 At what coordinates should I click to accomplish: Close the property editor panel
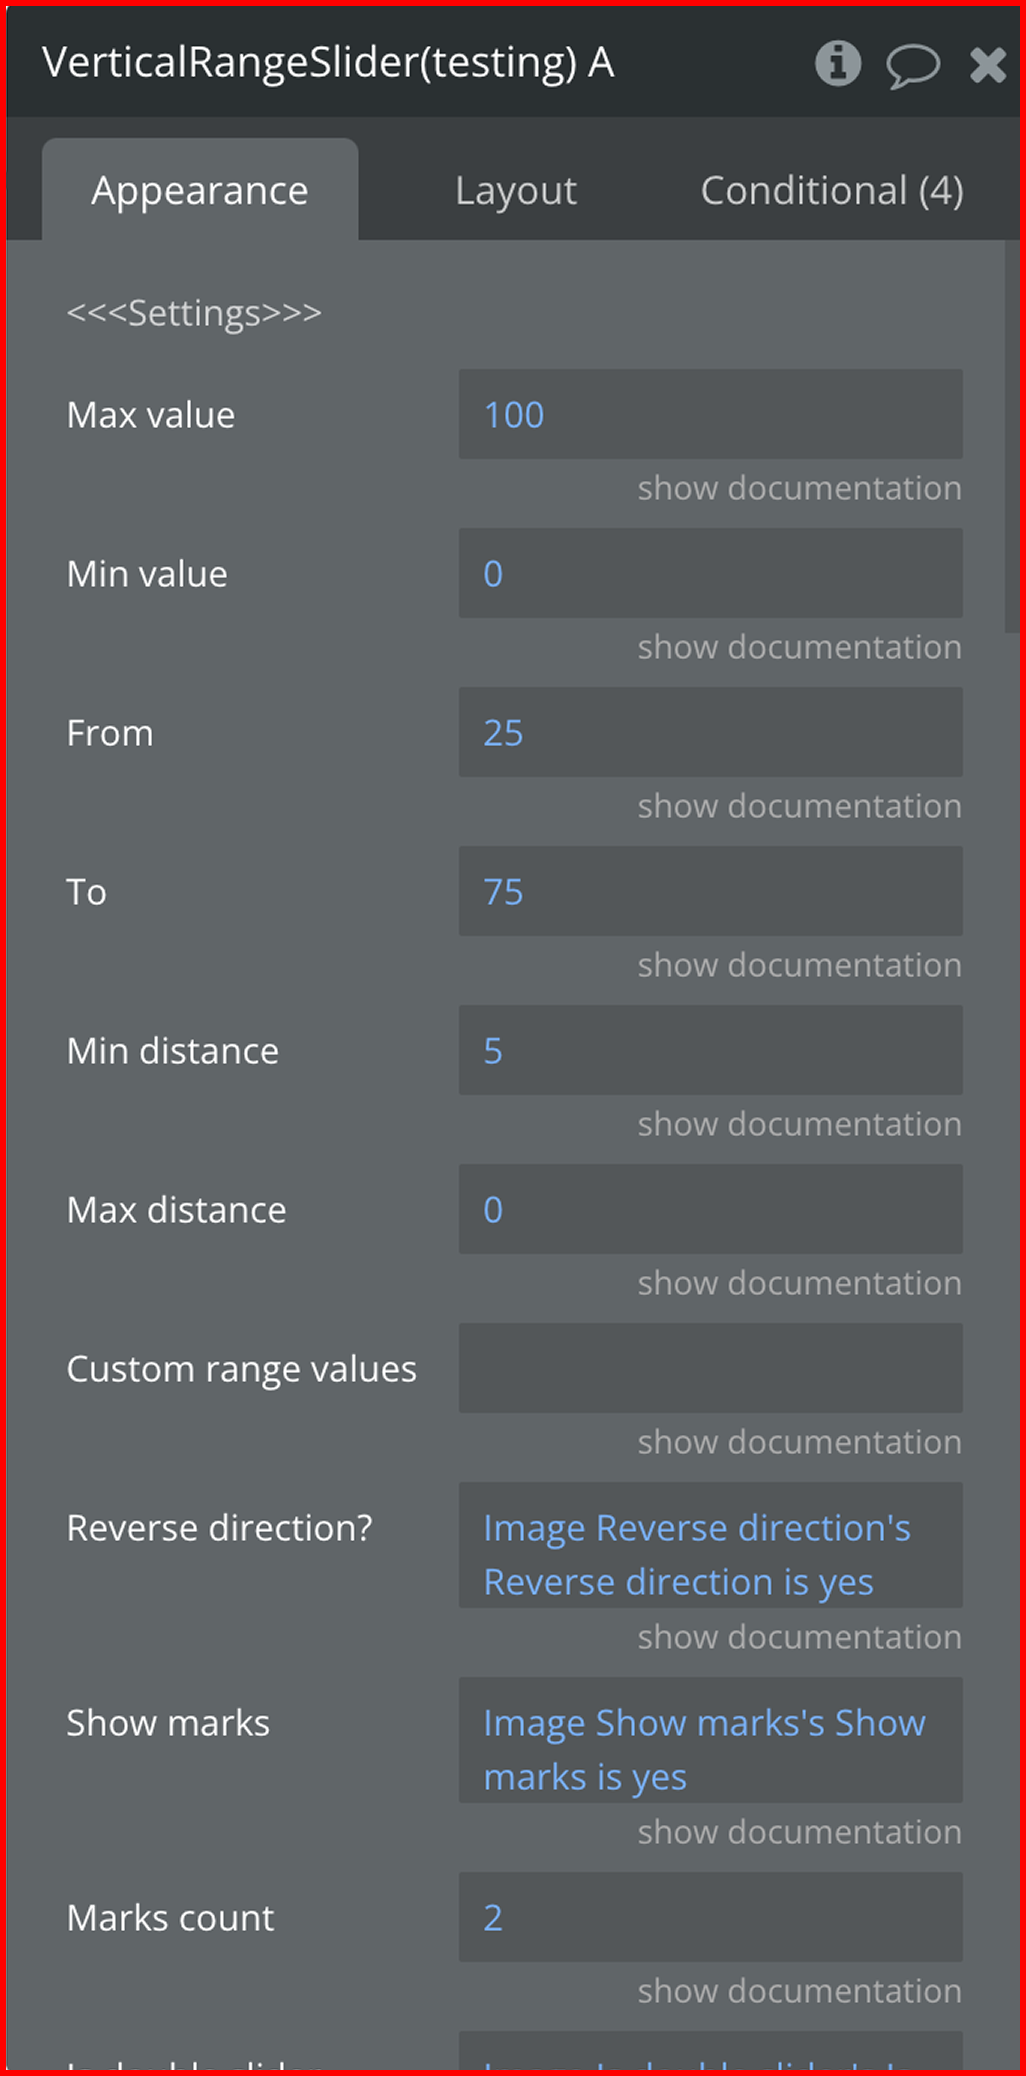pyautogui.click(x=987, y=66)
